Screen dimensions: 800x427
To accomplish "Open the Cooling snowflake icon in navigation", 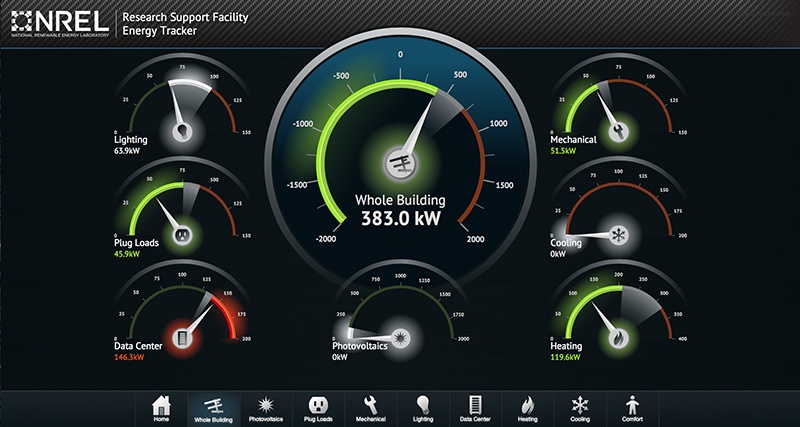I will (579, 408).
